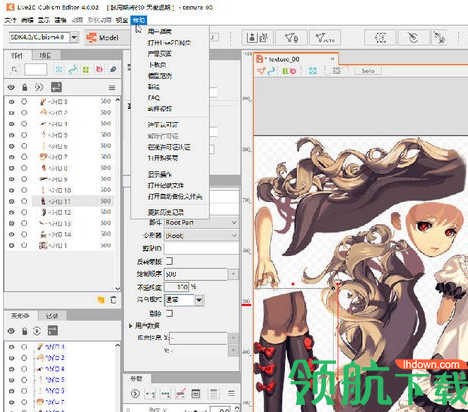The image size is (468, 412).
Task: Open the 显示 menu
Action: click(44, 20)
